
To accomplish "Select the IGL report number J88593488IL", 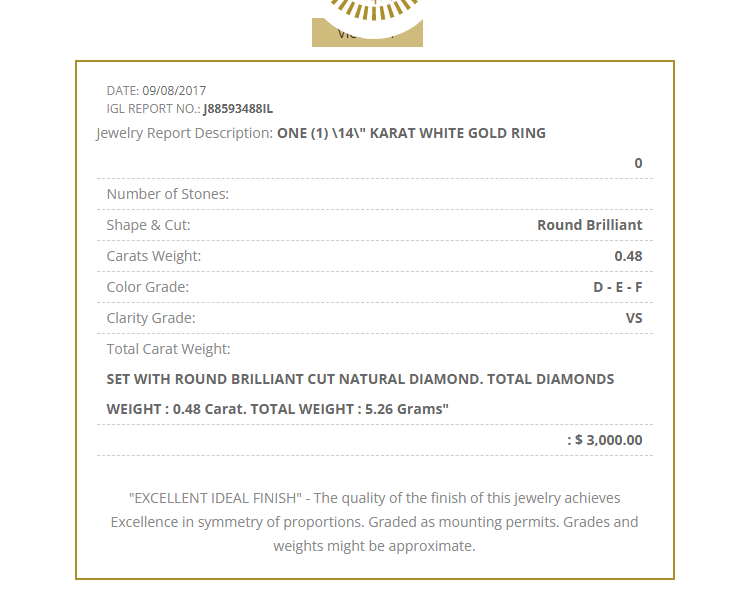I will [238, 108].
